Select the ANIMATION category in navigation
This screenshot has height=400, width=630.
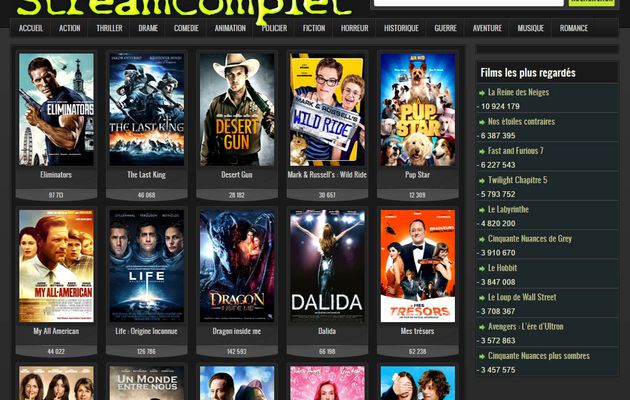(230, 28)
